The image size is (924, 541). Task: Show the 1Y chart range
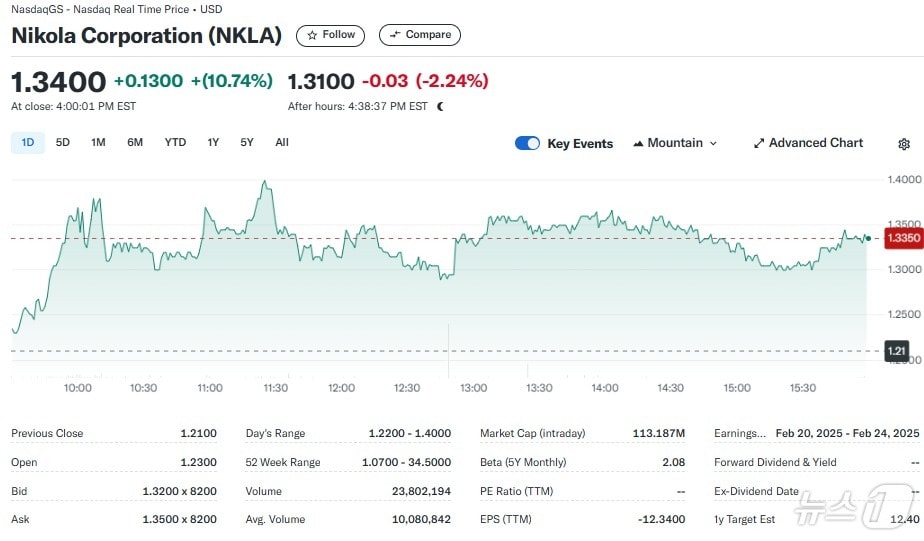point(213,142)
